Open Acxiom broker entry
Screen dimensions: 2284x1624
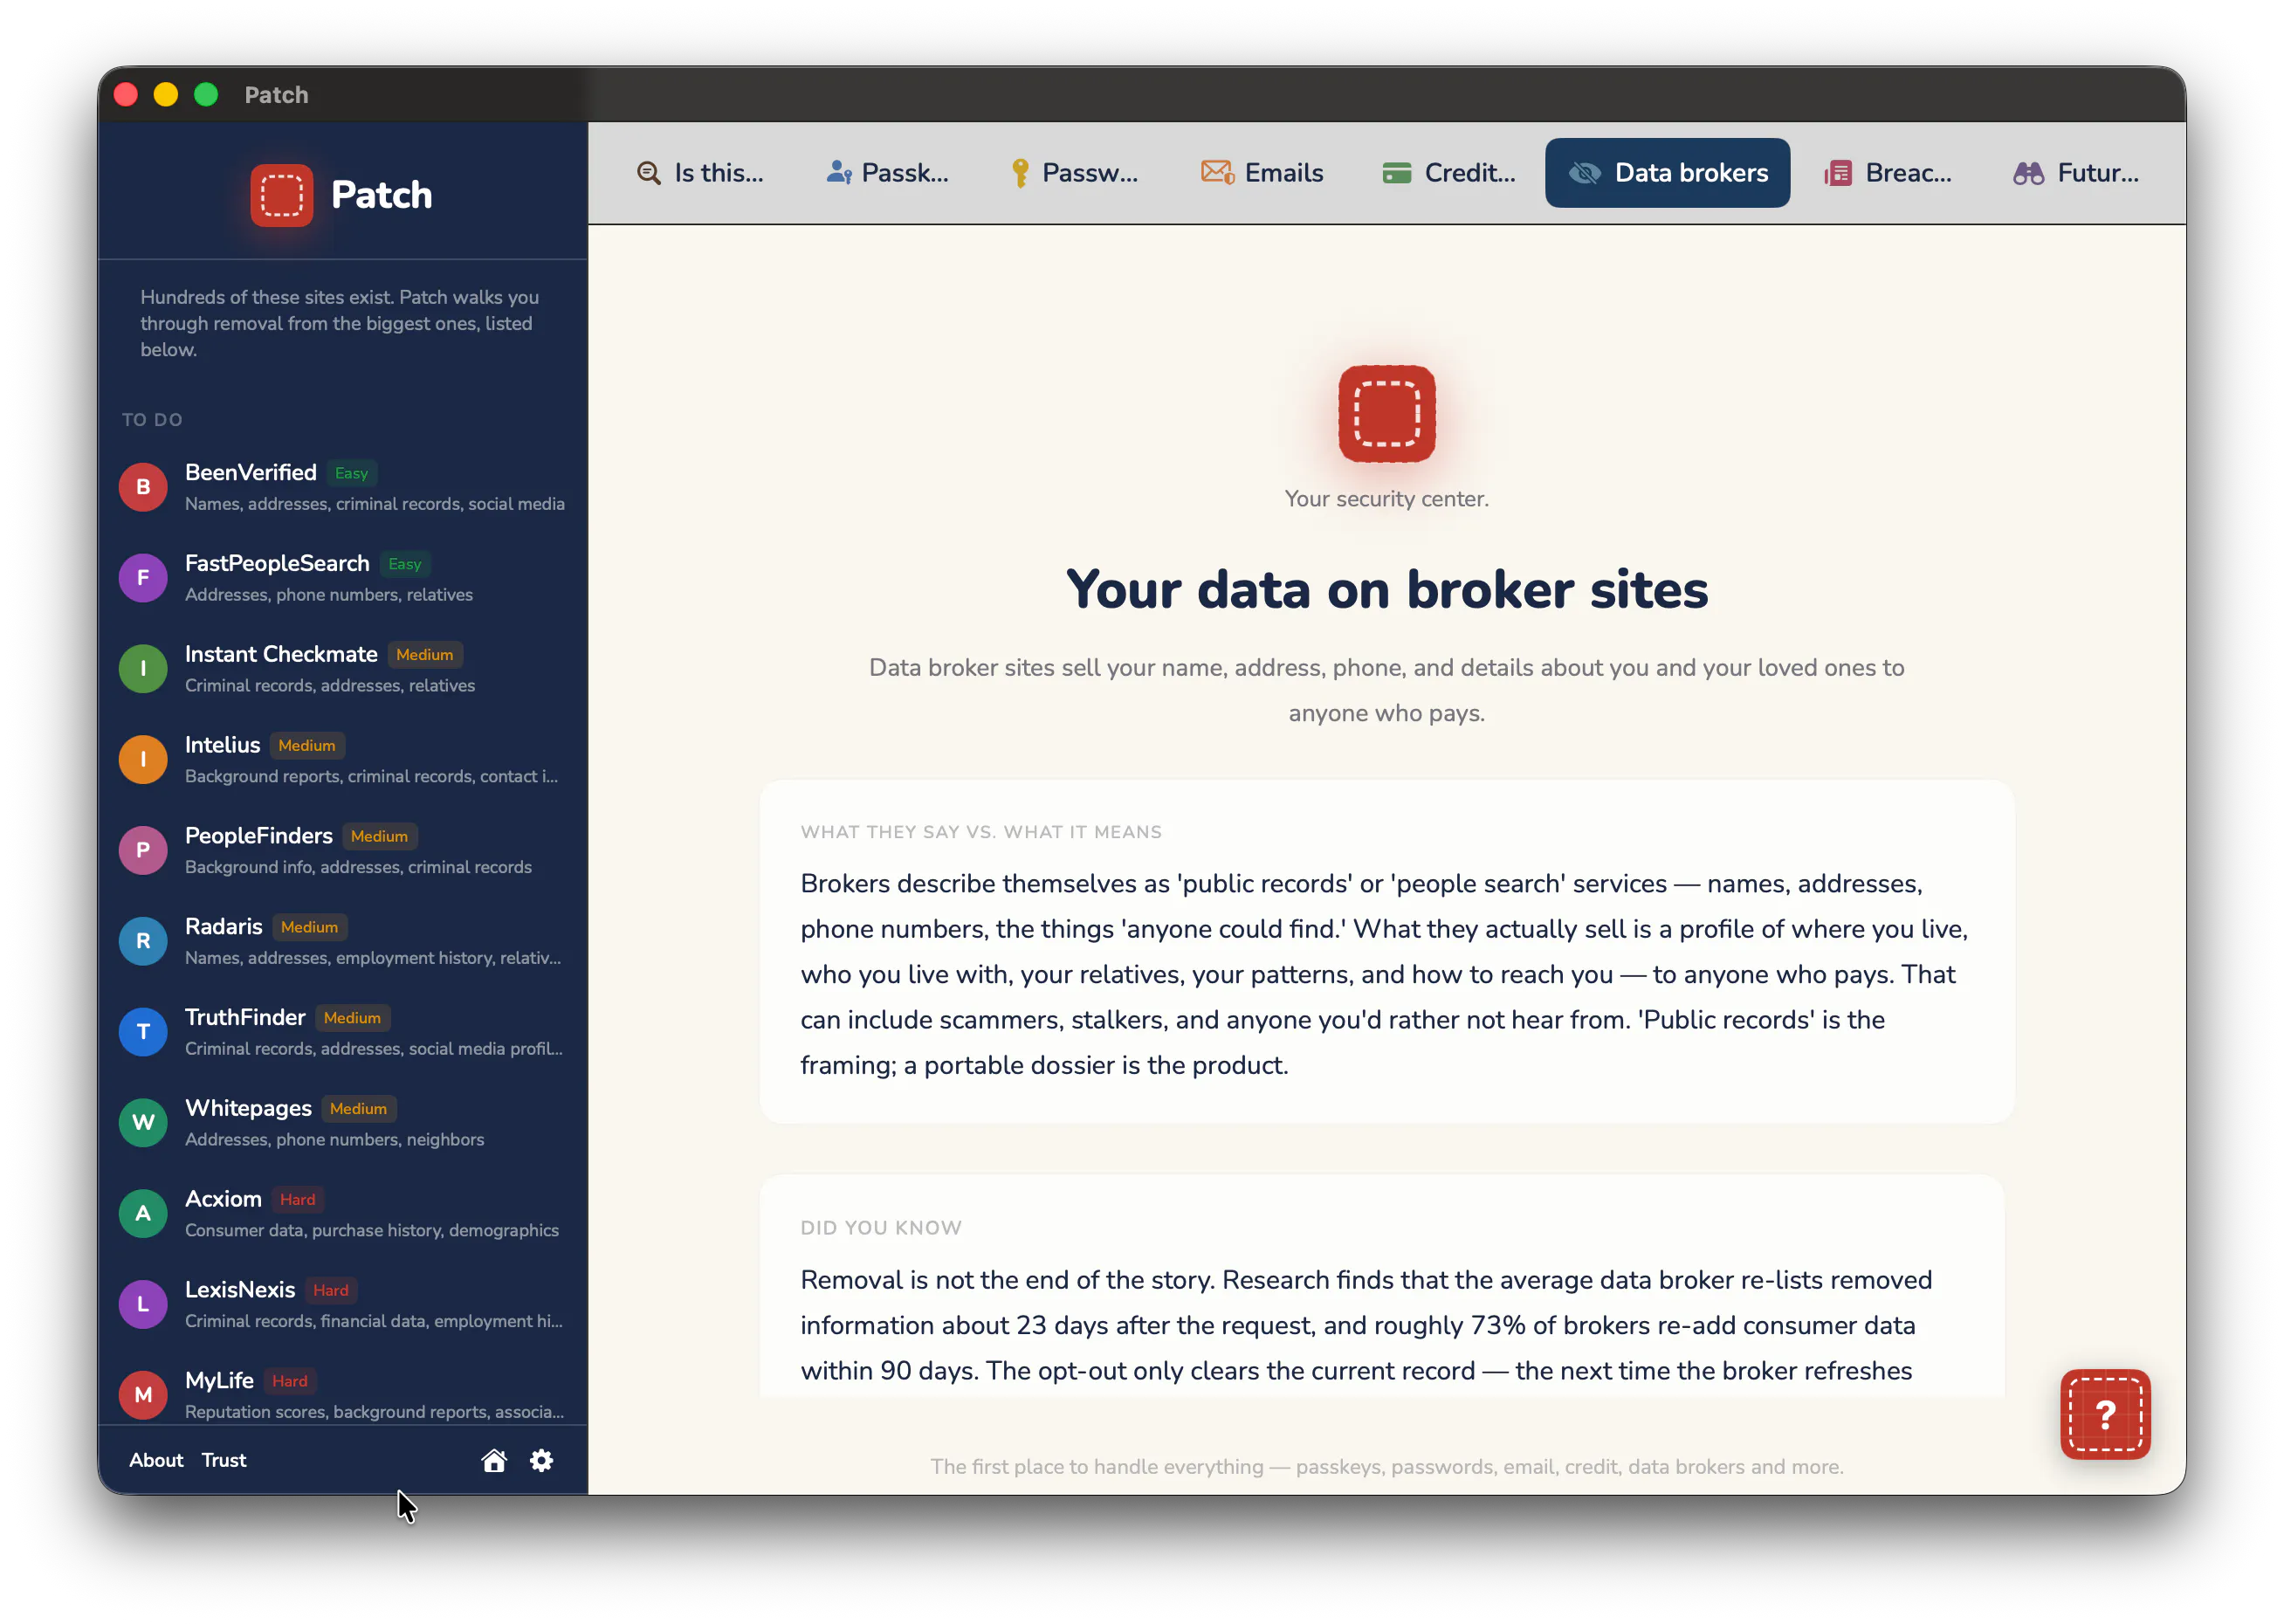tap(343, 1214)
